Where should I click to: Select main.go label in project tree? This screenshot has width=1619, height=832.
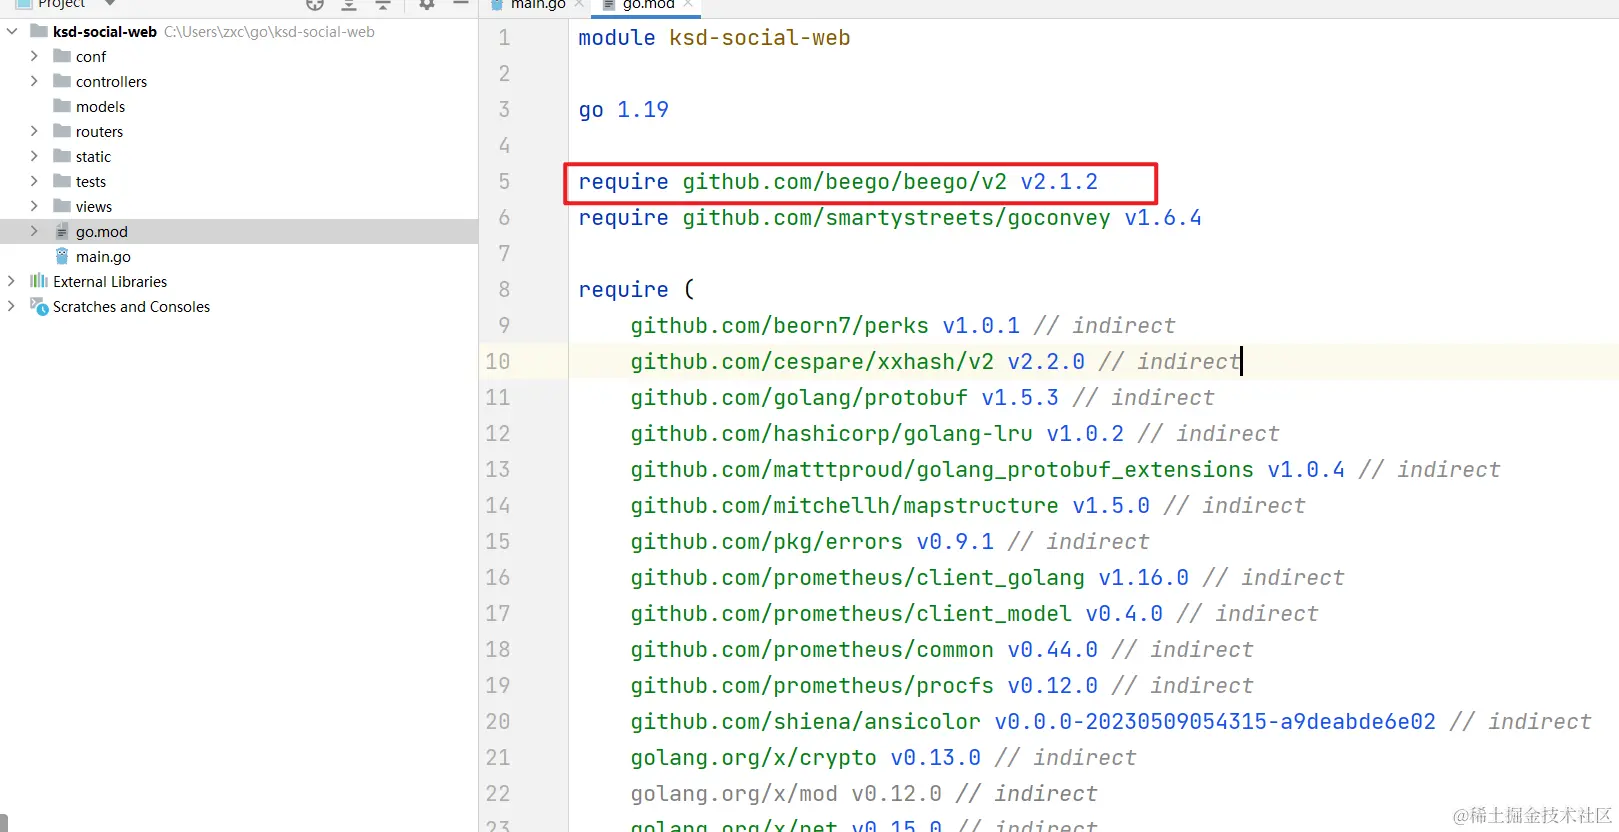(x=103, y=256)
